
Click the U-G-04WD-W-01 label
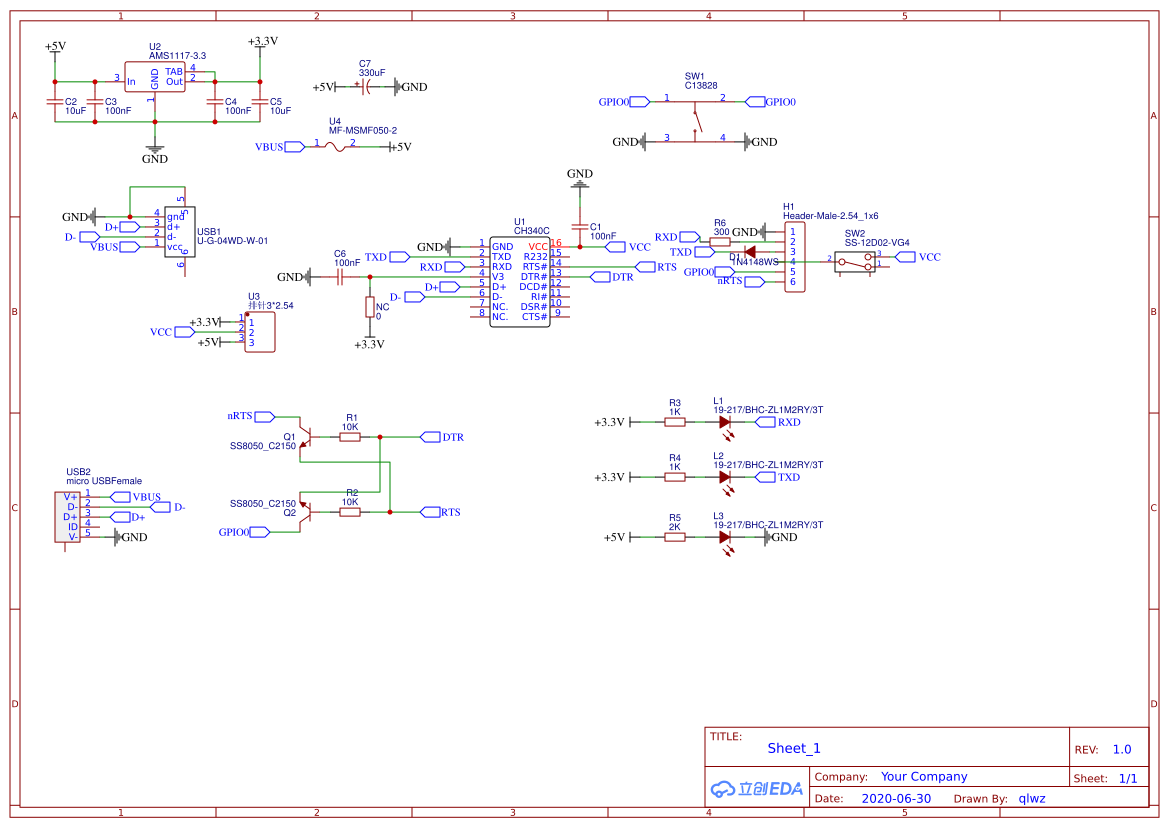[x=233, y=241]
